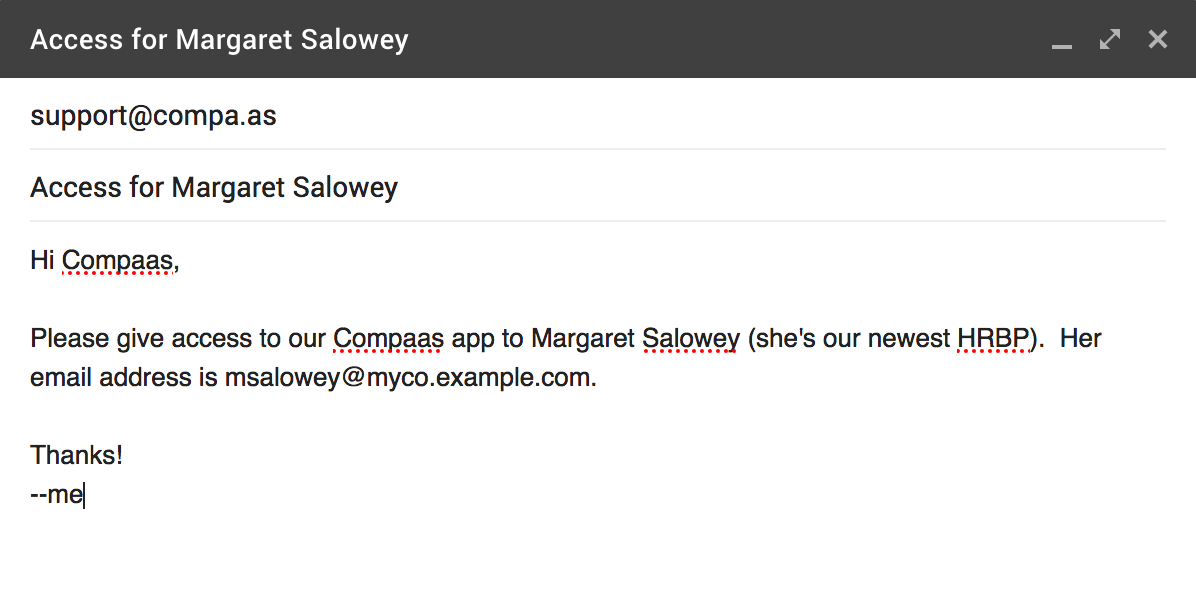Click the word Her ending first line
This screenshot has width=1196, height=612.
(1081, 338)
